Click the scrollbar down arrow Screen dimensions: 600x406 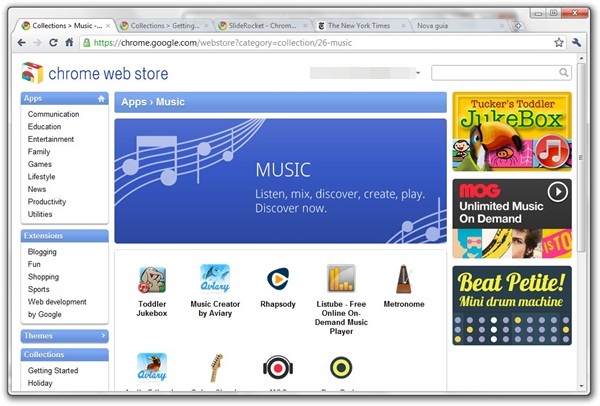581,386
